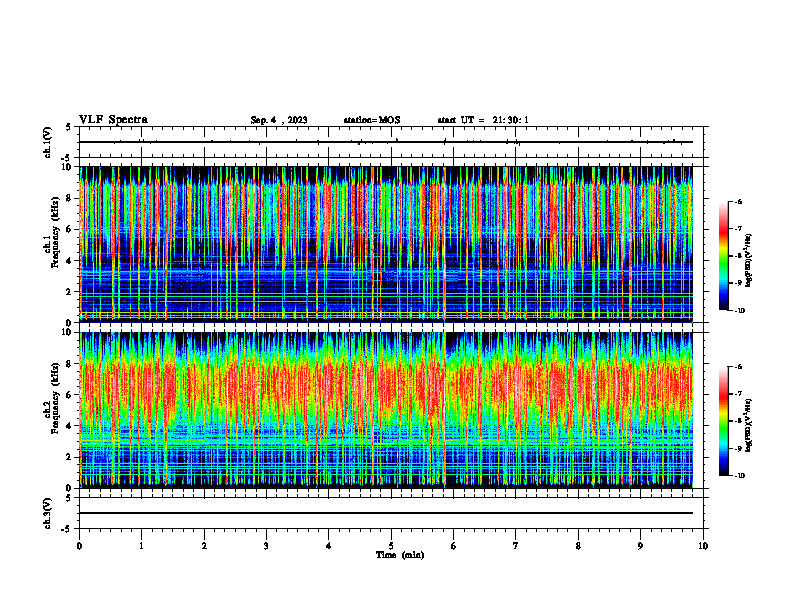Click the ch.1 spectrogram panel

point(386,244)
